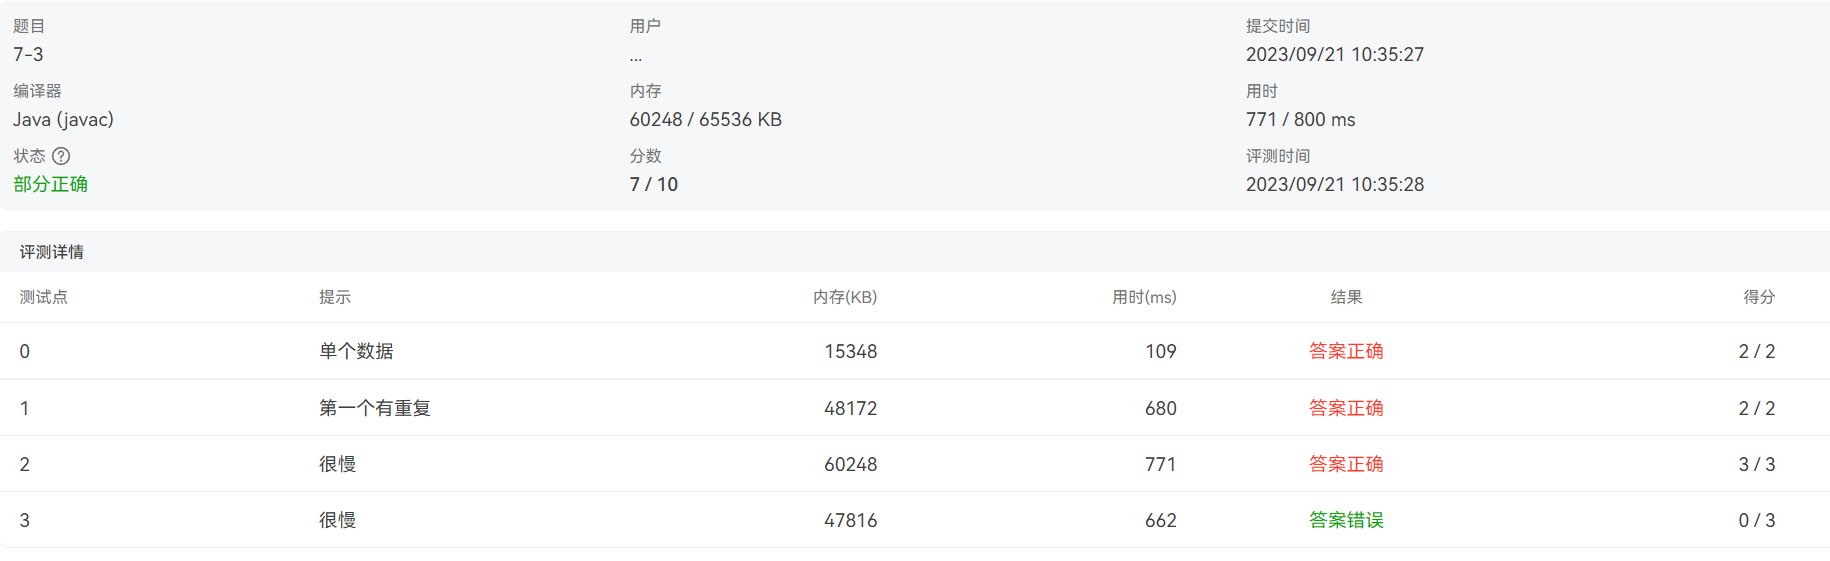Screen dimensions: 1830x561
Task: Click the 答案错误 result for test 3
Action: 1346,520
